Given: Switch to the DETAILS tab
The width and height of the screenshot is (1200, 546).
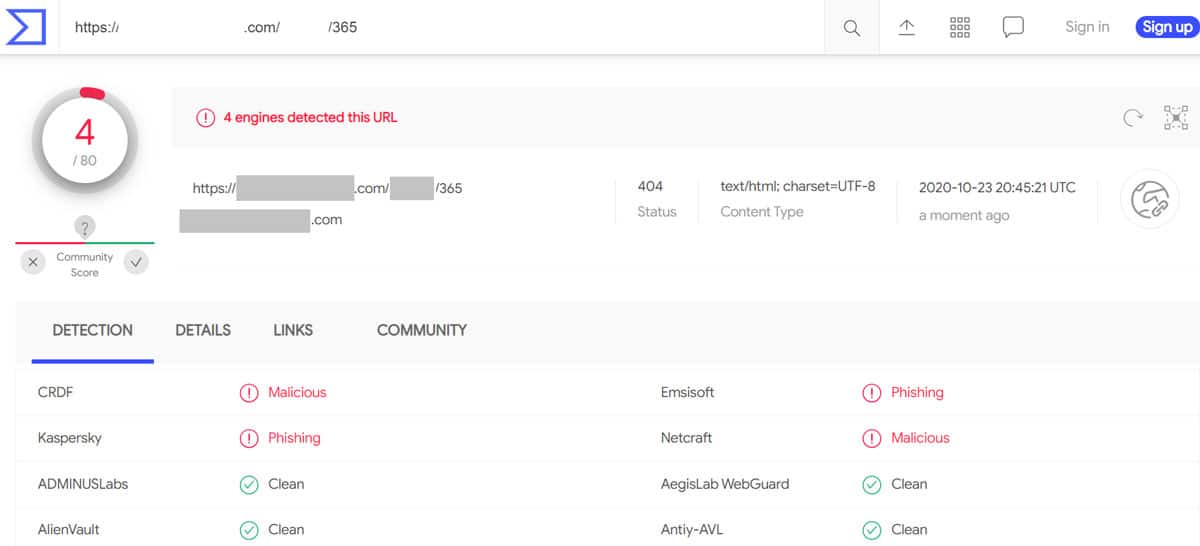Looking at the screenshot, I should point(203,330).
